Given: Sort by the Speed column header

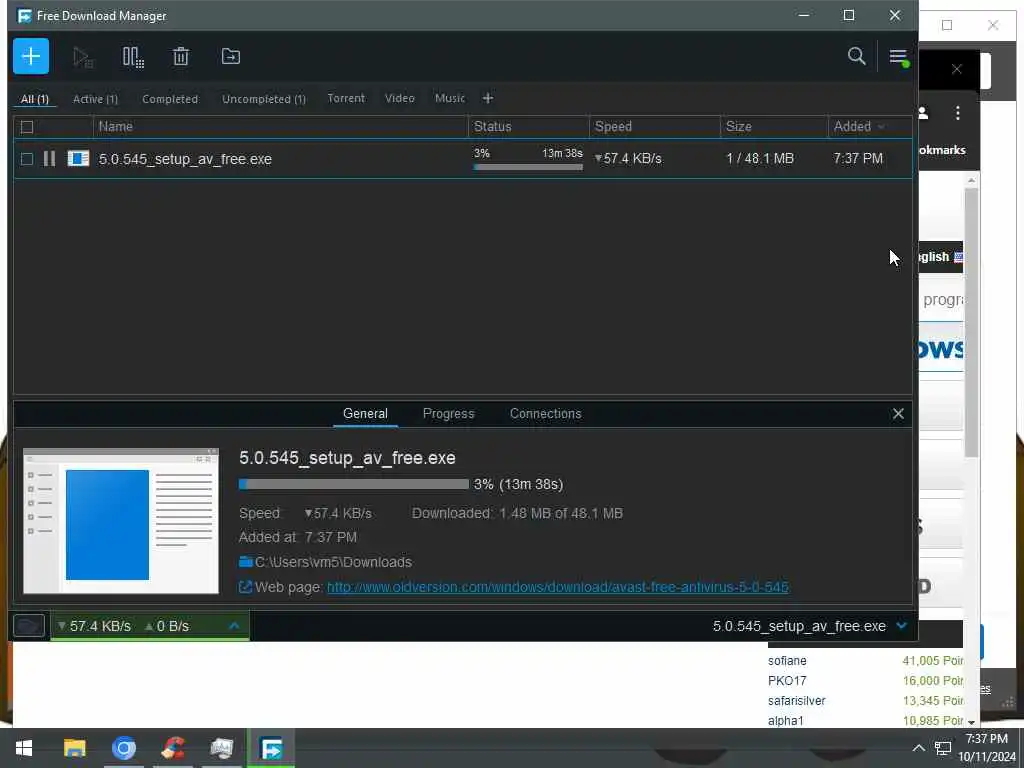Looking at the screenshot, I should point(654,127).
